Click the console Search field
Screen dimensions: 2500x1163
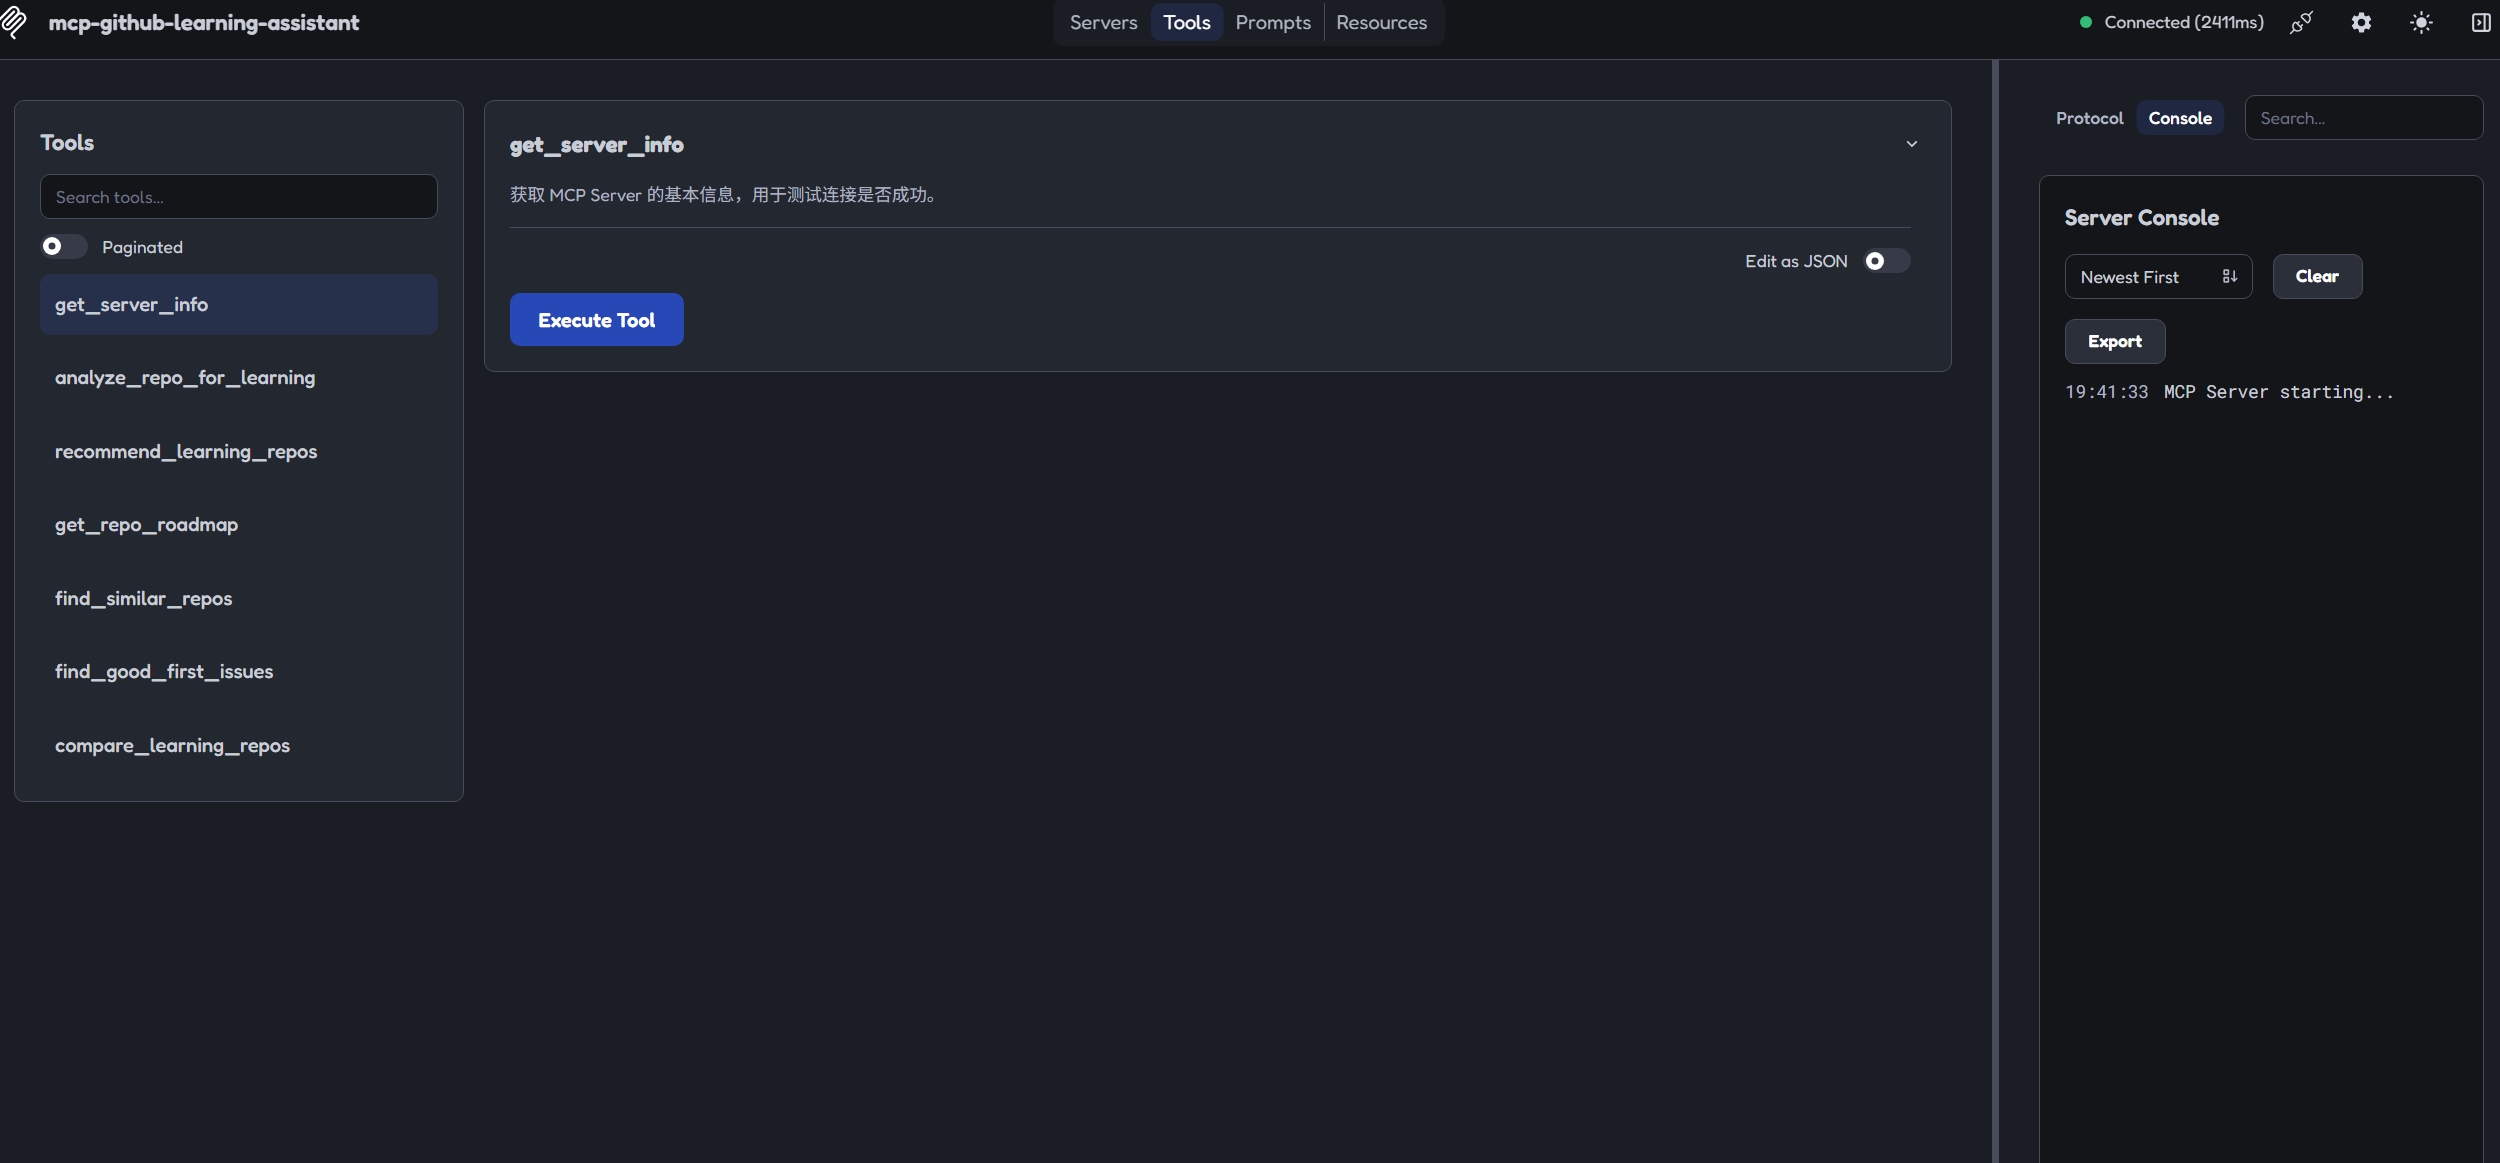[x=2363, y=118]
